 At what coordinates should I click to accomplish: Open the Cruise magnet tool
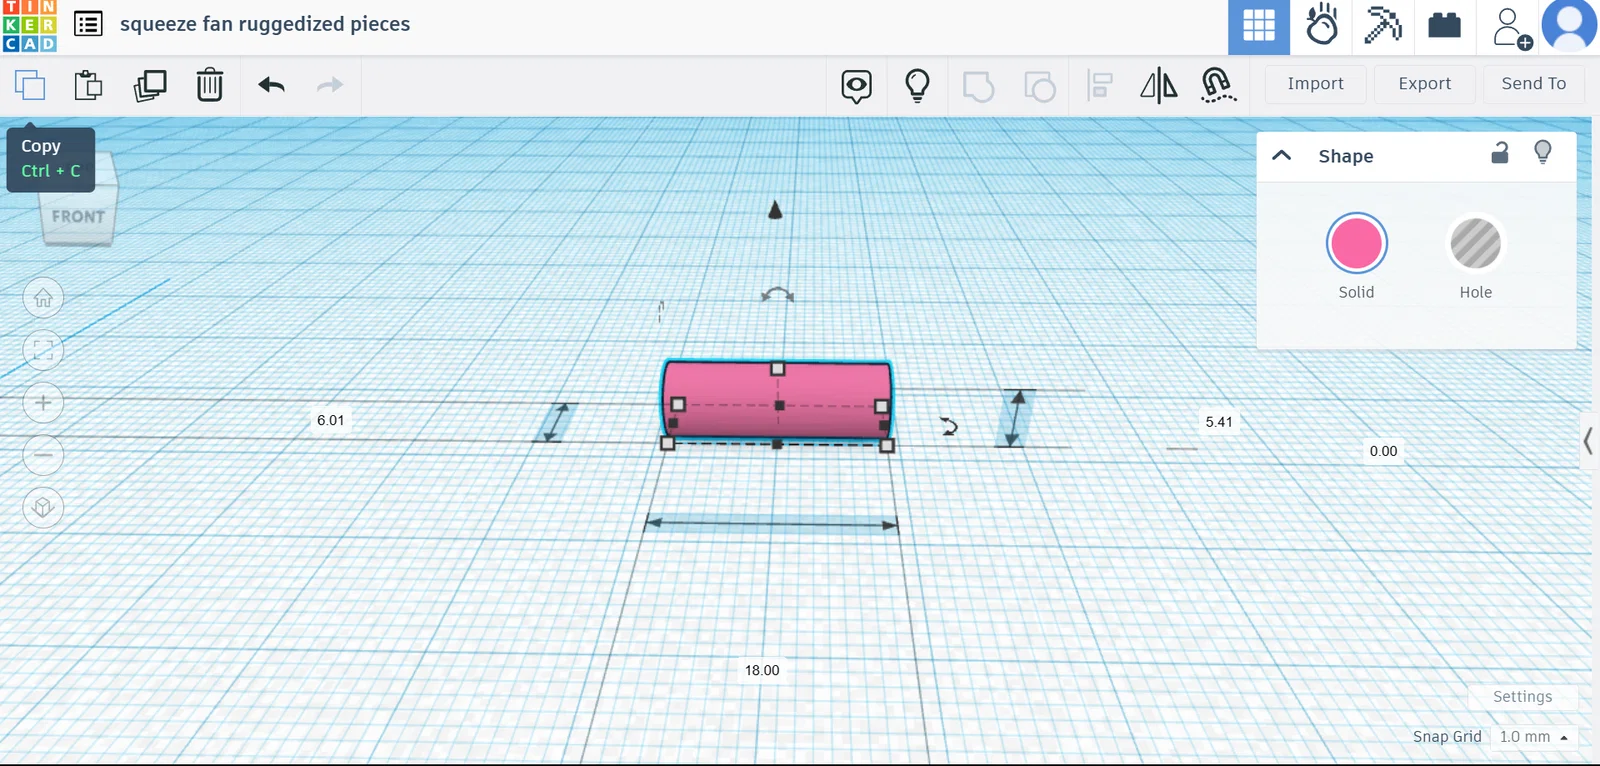[x=1218, y=86]
